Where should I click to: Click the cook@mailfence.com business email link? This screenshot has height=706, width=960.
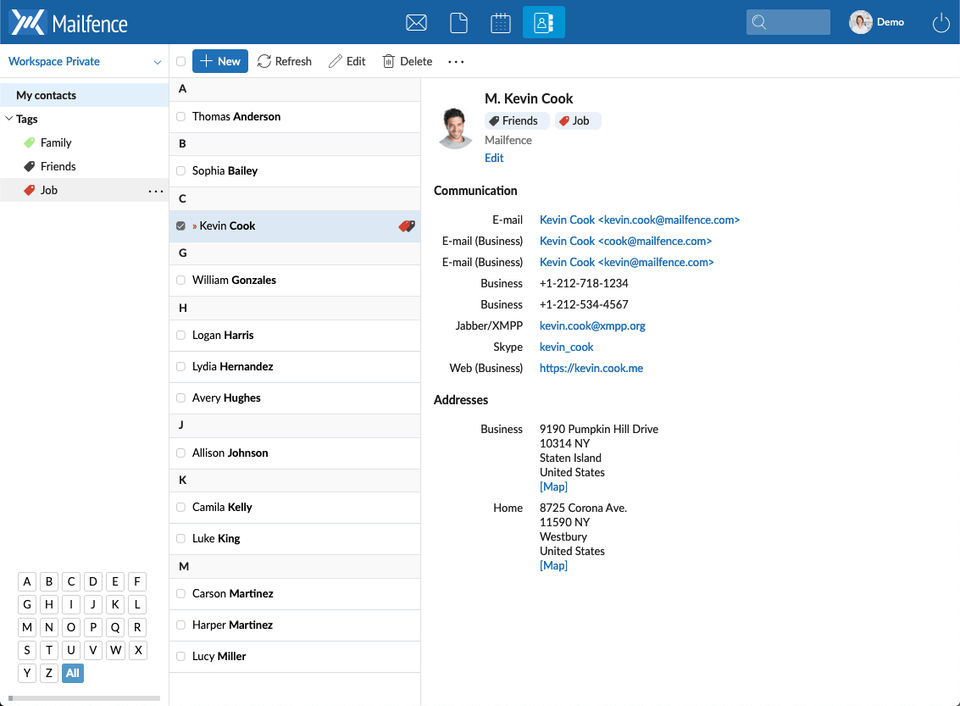click(x=625, y=241)
